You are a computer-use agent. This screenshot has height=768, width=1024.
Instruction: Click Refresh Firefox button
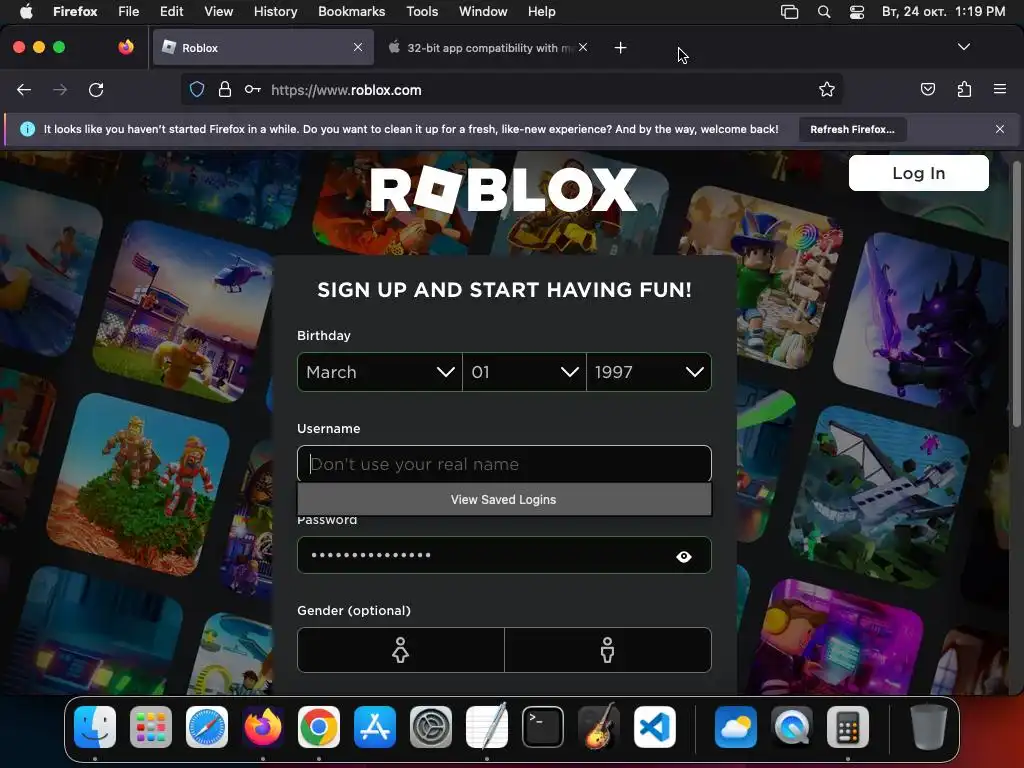[852, 129]
